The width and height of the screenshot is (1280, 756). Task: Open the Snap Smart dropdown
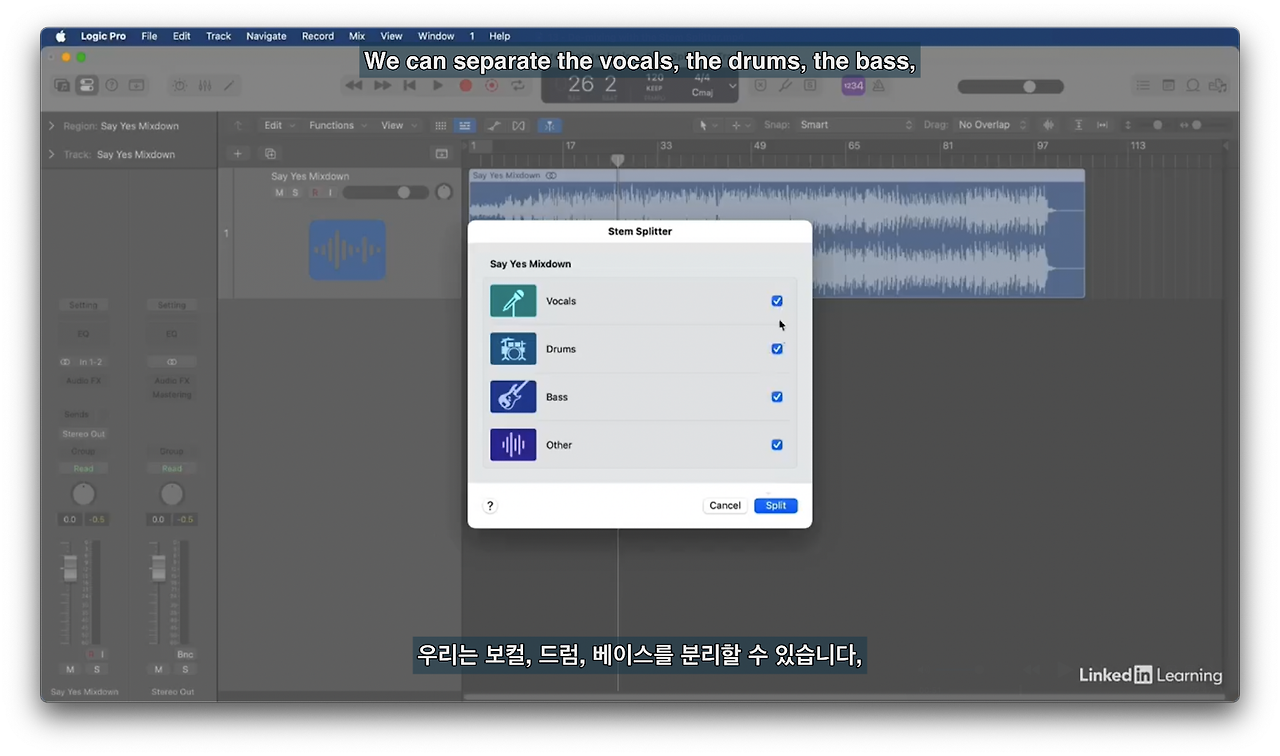(x=856, y=125)
